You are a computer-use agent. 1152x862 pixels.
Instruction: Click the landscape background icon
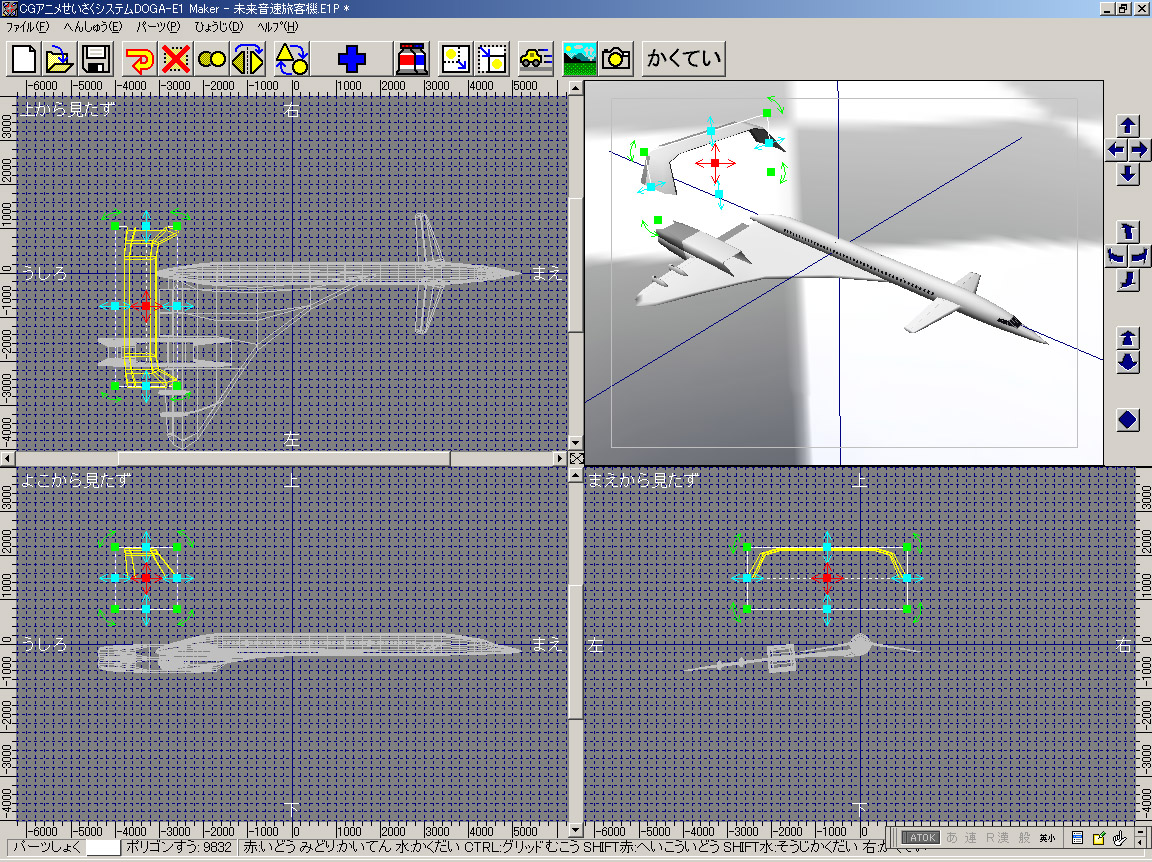[x=580, y=59]
